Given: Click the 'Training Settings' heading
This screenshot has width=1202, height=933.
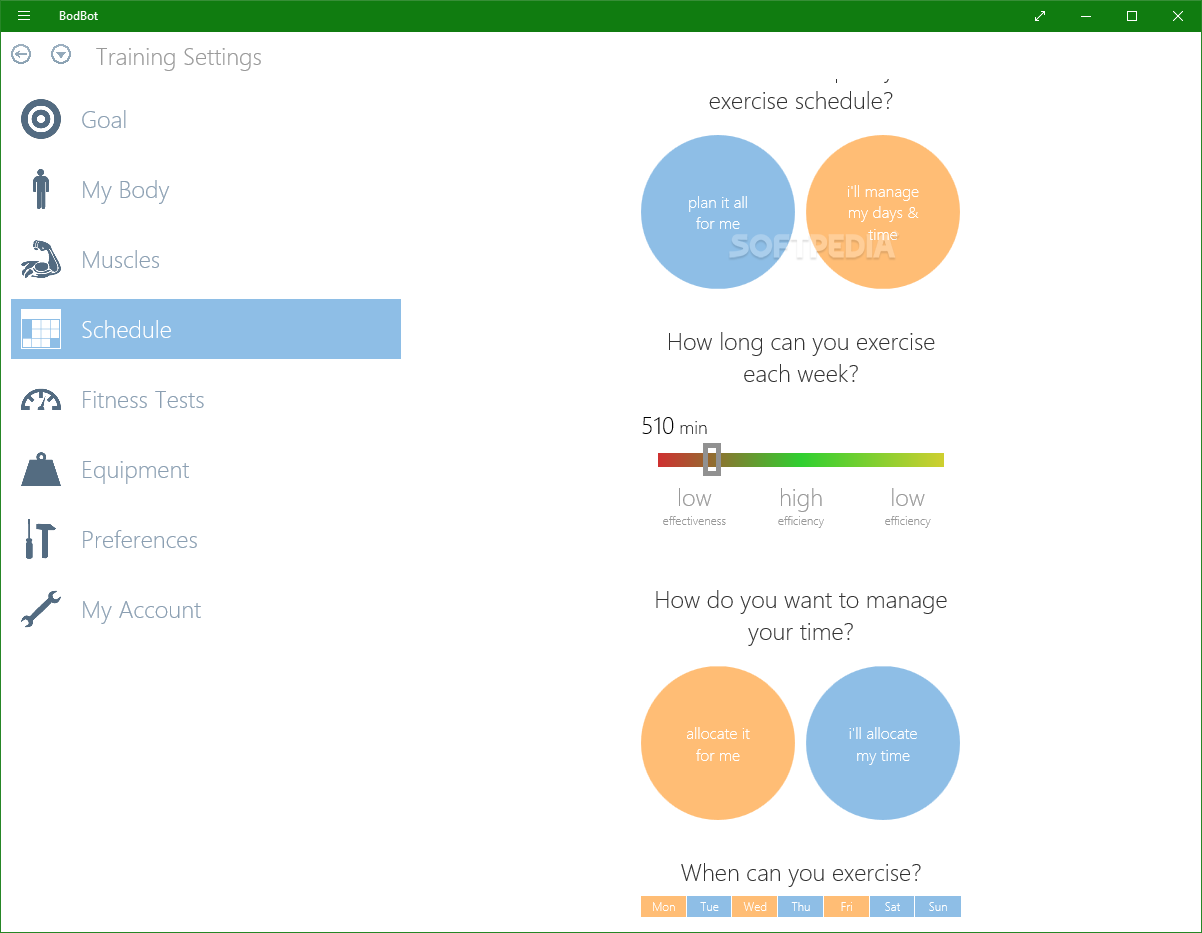Looking at the screenshot, I should [179, 57].
